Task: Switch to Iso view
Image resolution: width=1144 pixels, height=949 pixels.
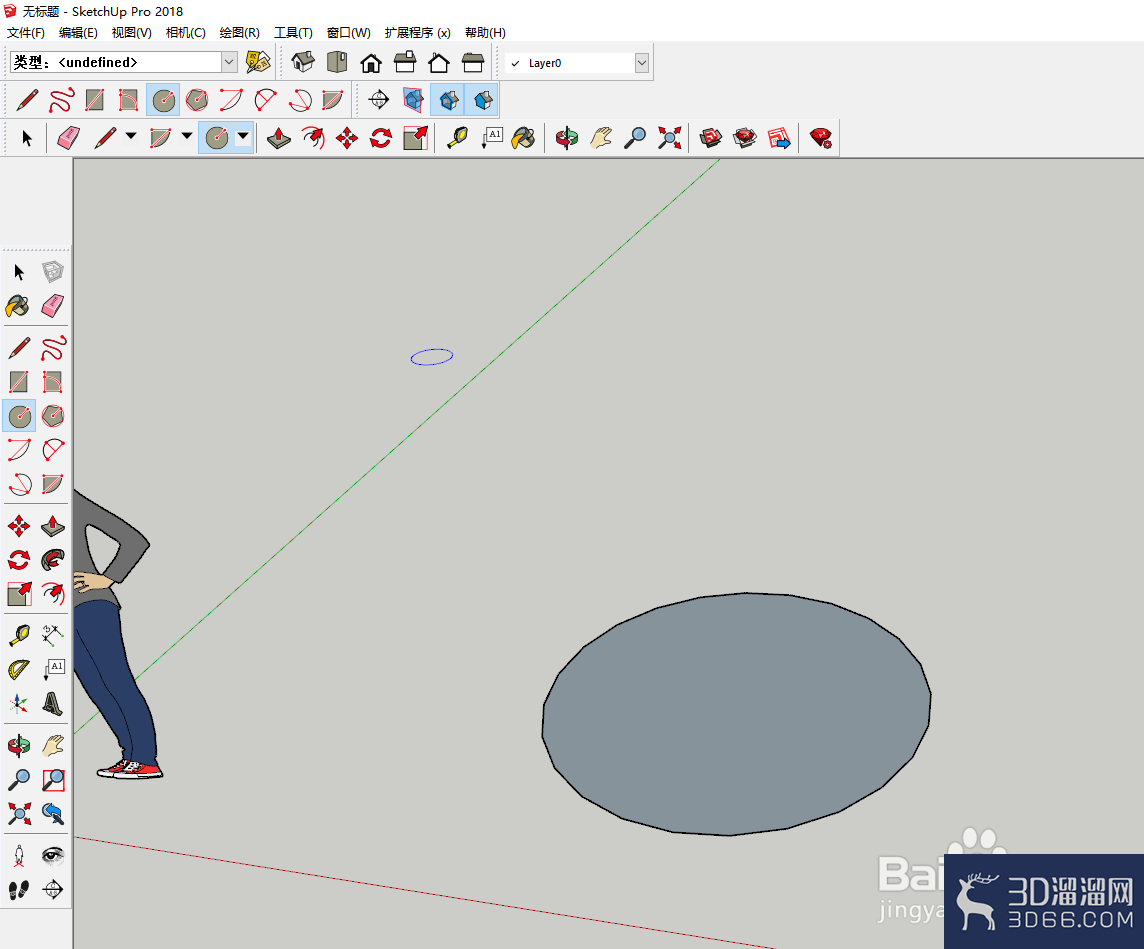Action: [x=303, y=62]
